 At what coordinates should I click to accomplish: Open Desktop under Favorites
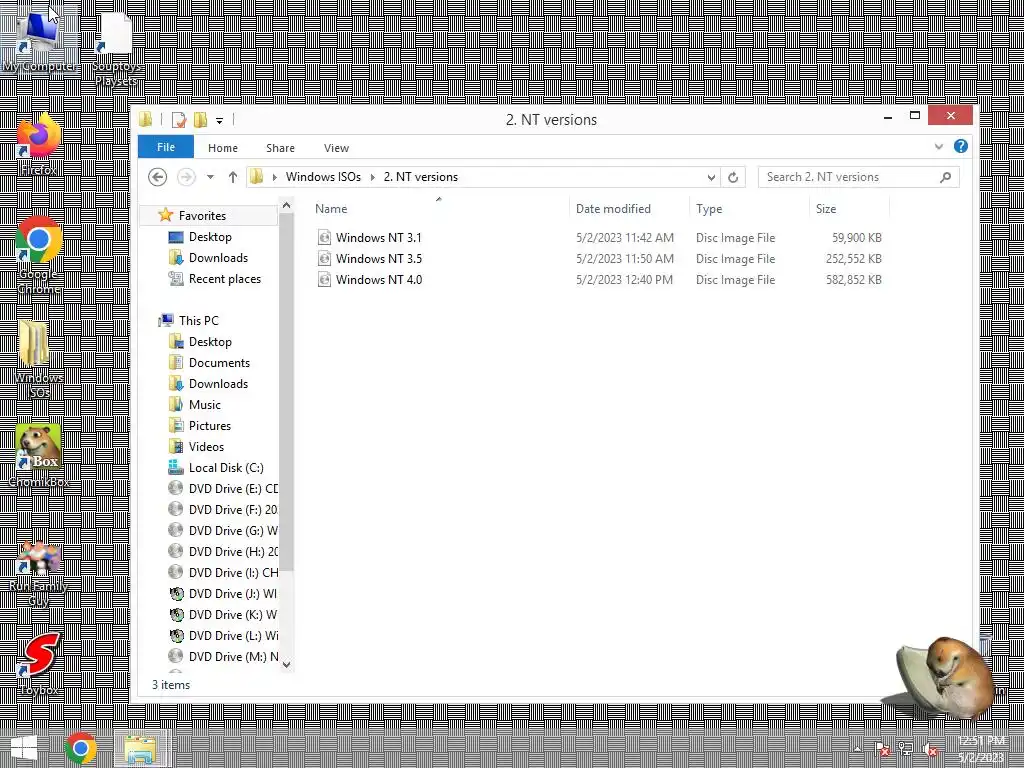click(210, 236)
